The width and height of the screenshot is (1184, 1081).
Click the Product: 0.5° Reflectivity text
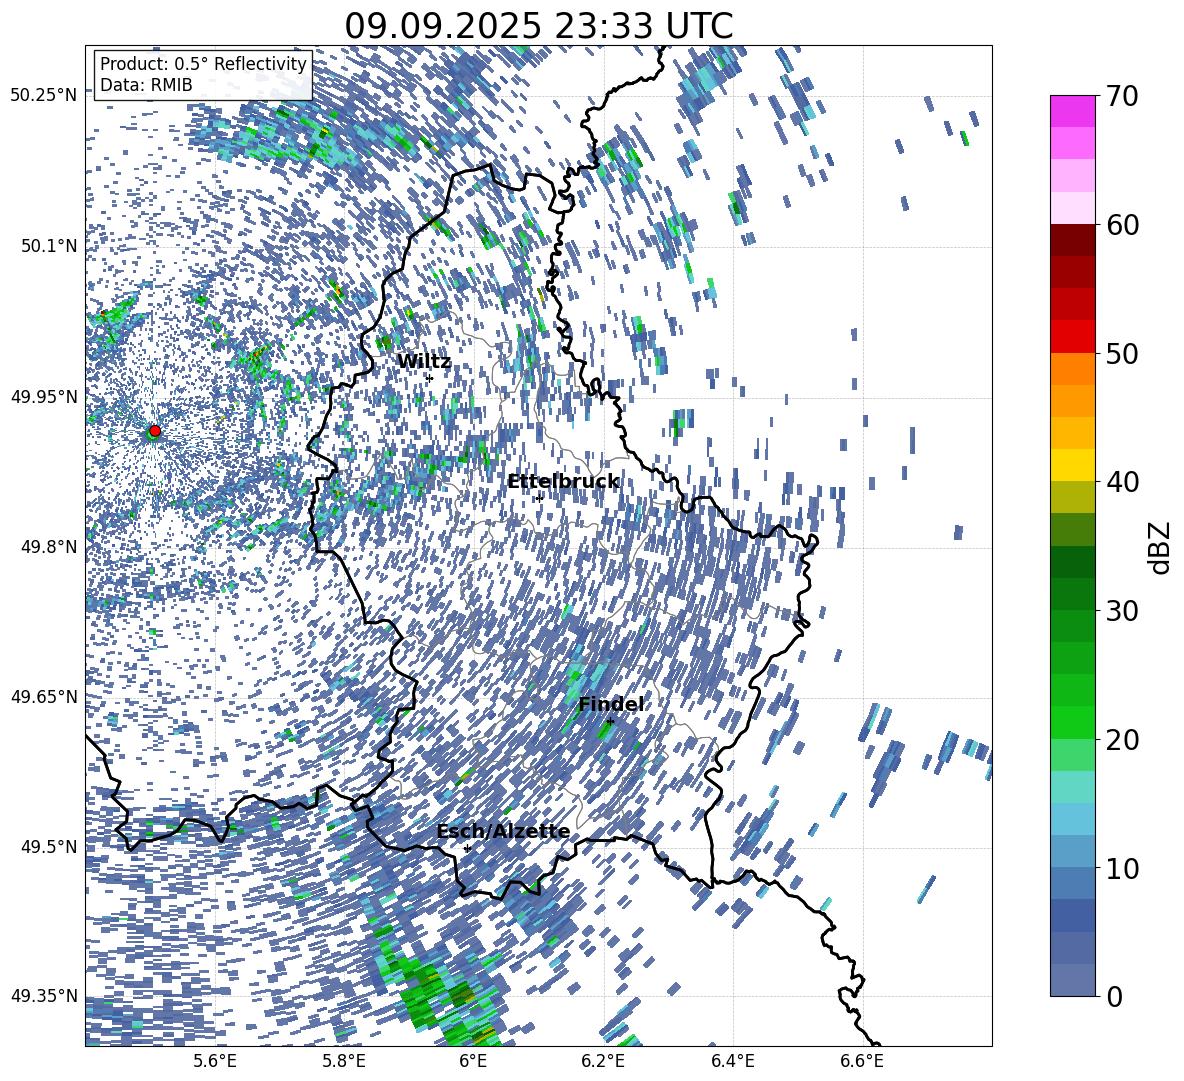tap(203, 63)
